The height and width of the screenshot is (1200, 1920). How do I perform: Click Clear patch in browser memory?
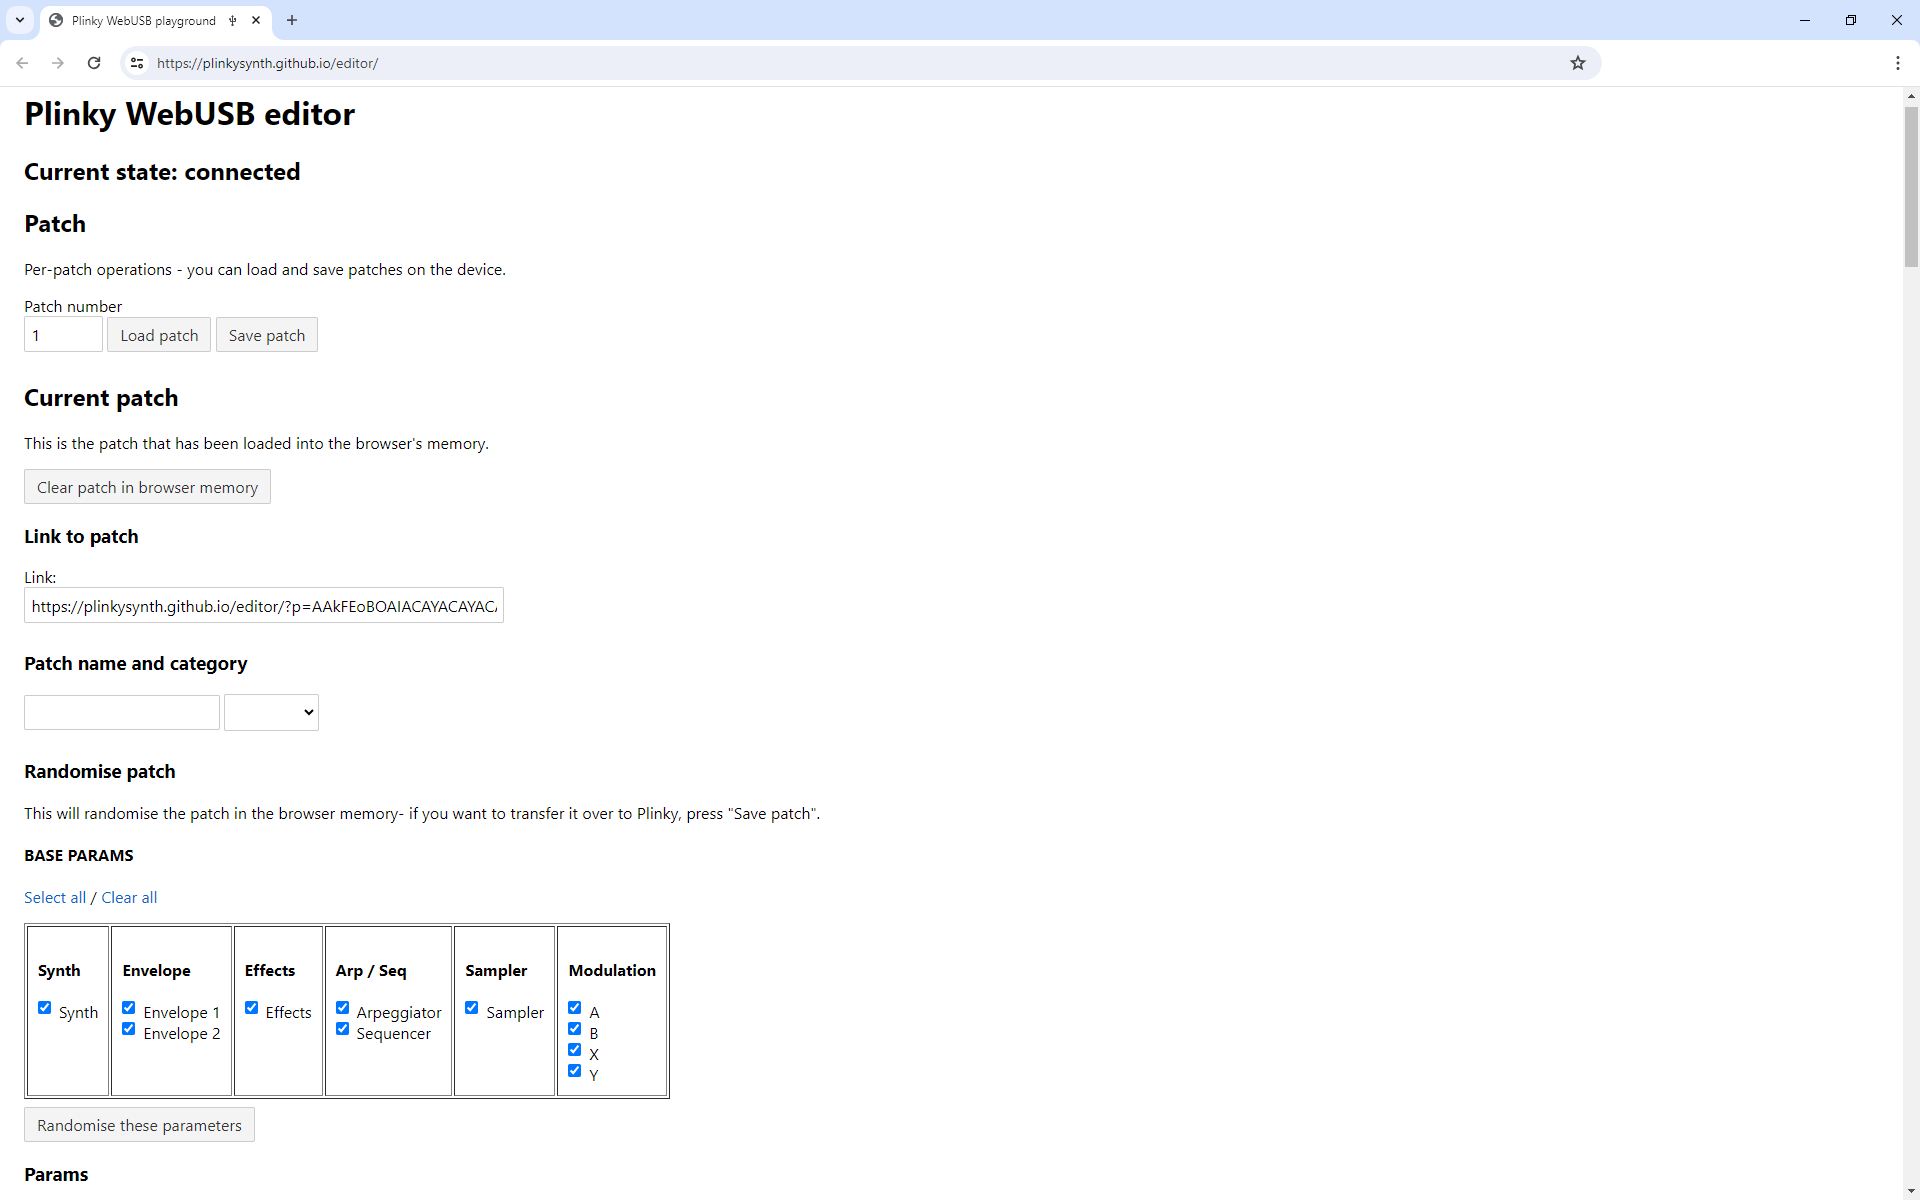(x=147, y=487)
